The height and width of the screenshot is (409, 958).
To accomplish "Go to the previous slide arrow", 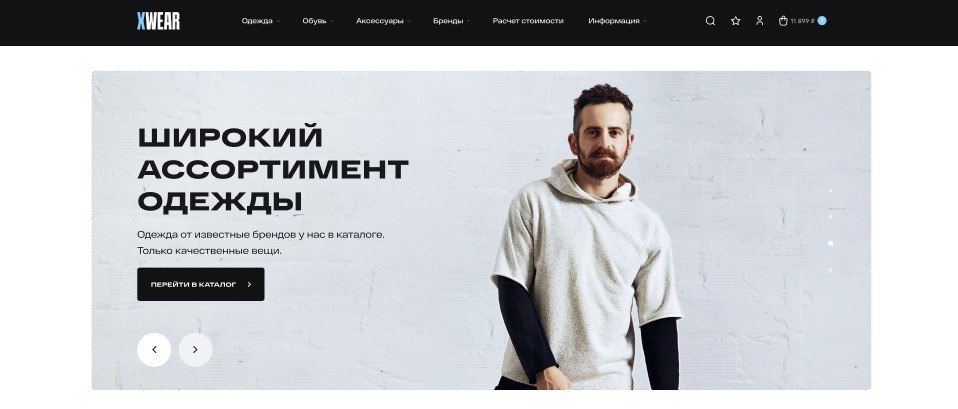I will pyautogui.click(x=154, y=350).
